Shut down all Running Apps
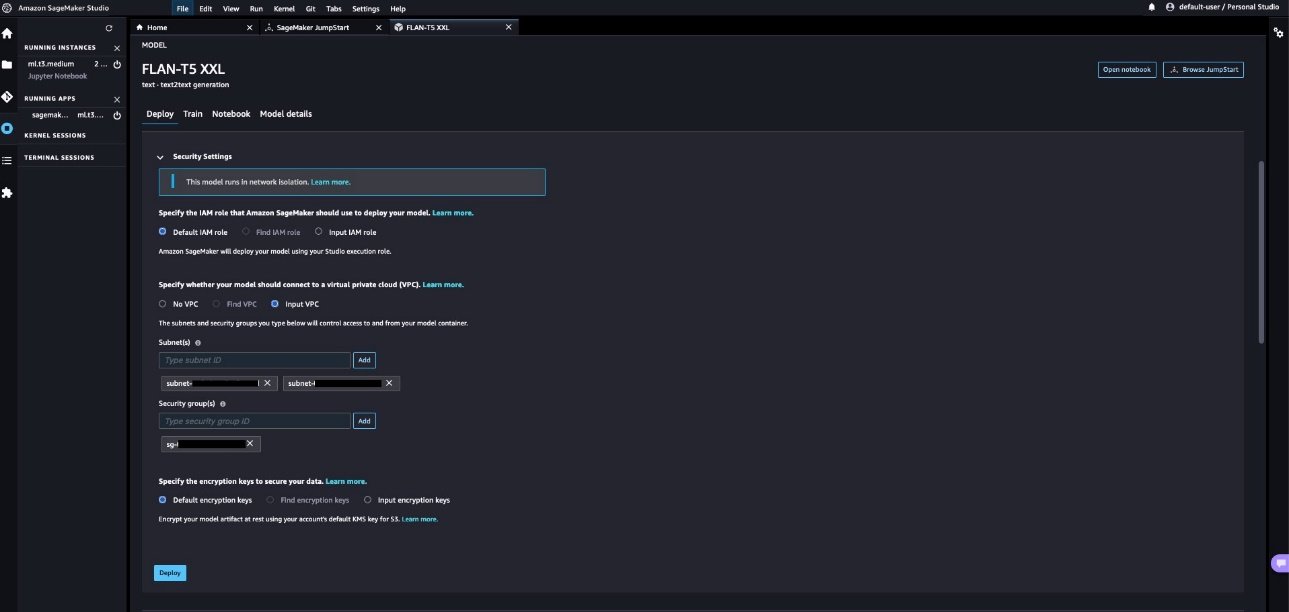Viewport: 1289px width, 612px height. (117, 99)
